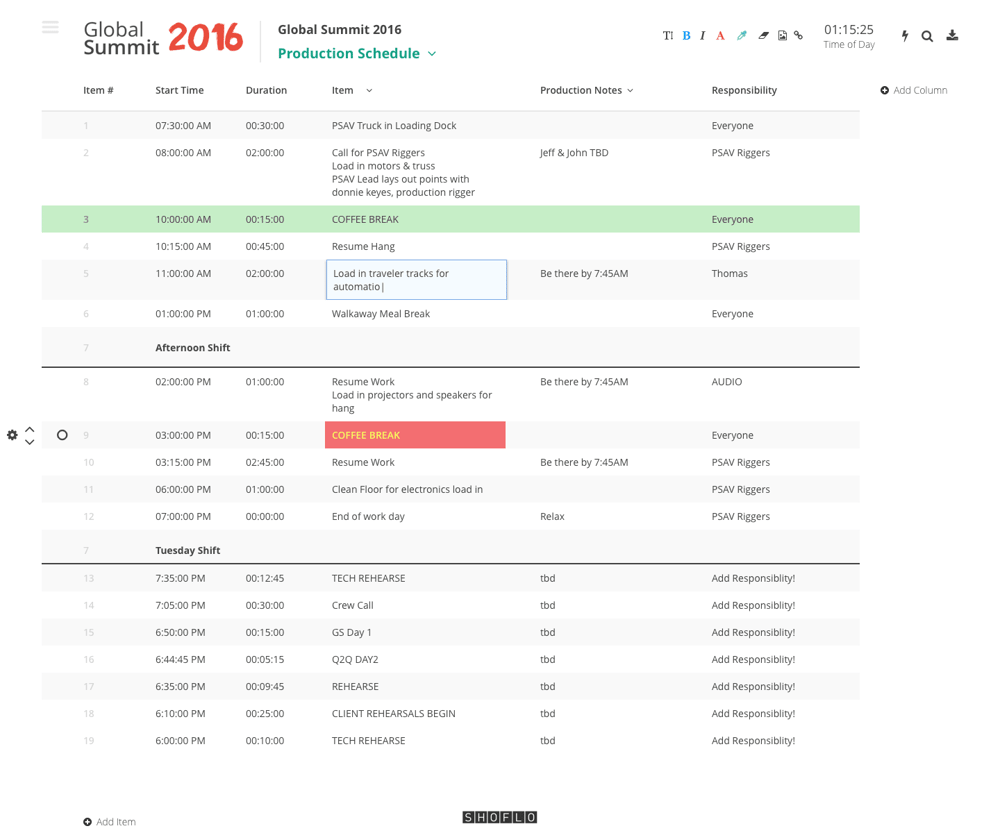This screenshot has width=1000, height=833.
Task: Download the schedule via the download icon
Action: point(952,35)
